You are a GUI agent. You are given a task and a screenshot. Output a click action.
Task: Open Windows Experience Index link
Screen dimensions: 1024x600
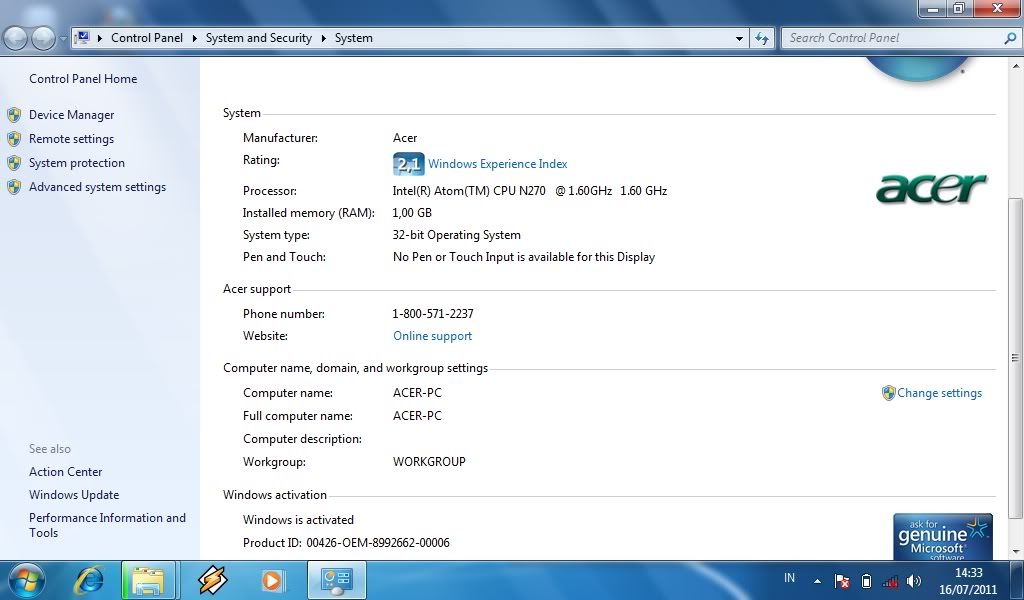coord(498,164)
